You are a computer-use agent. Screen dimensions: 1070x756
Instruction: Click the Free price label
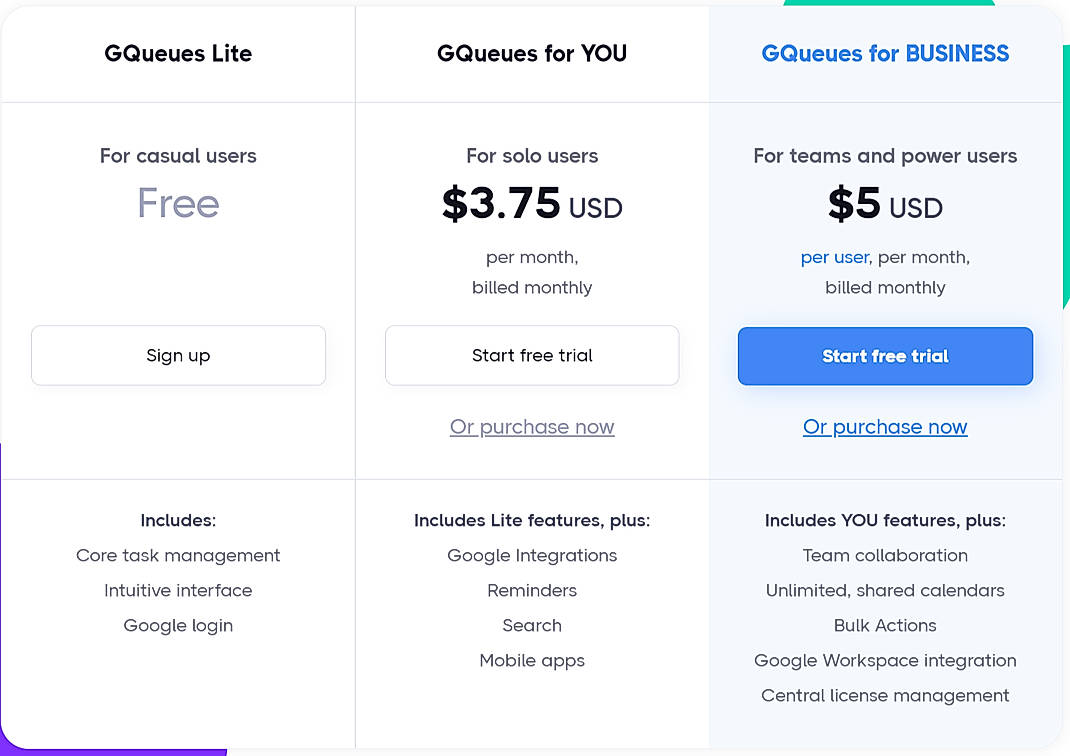tap(178, 203)
